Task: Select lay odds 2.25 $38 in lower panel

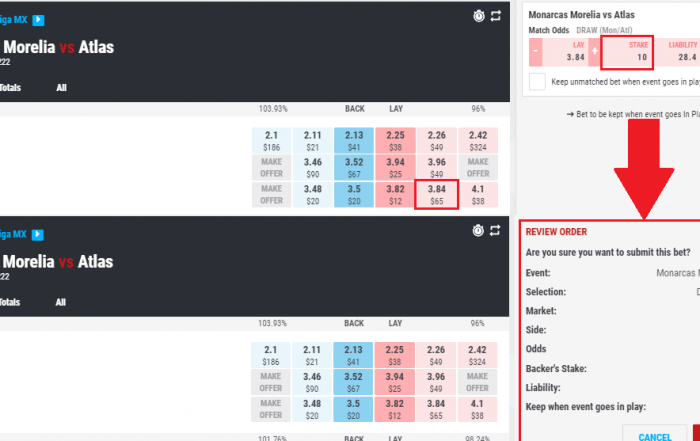Action: [x=394, y=355]
